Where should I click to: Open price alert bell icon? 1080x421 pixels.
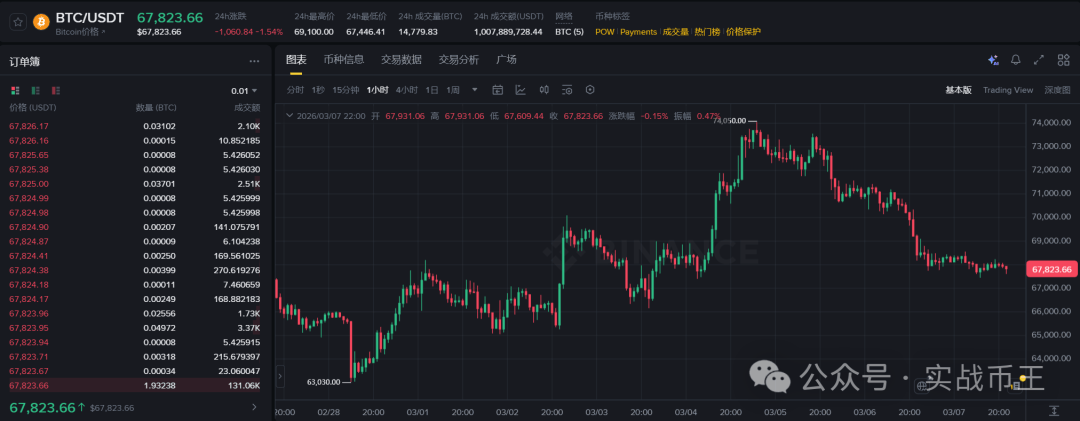1016,60
